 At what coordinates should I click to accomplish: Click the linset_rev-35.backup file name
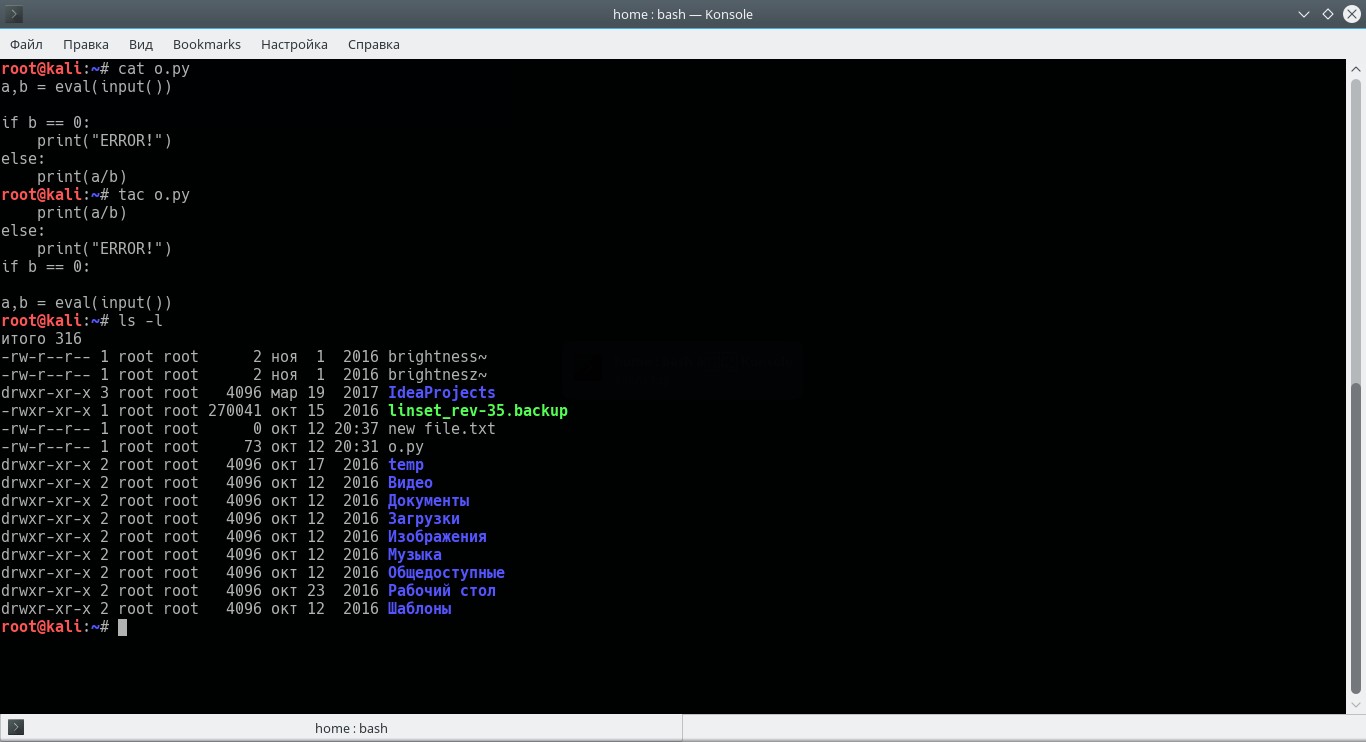click(x=477, y=411)
